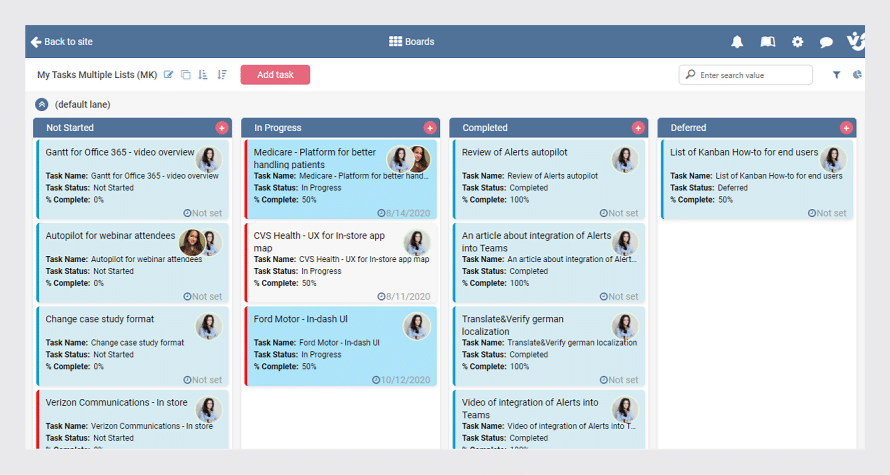Click avatar on Ford Motor card
The width and height of the screenshot is (890, 475).
point(417,326)
